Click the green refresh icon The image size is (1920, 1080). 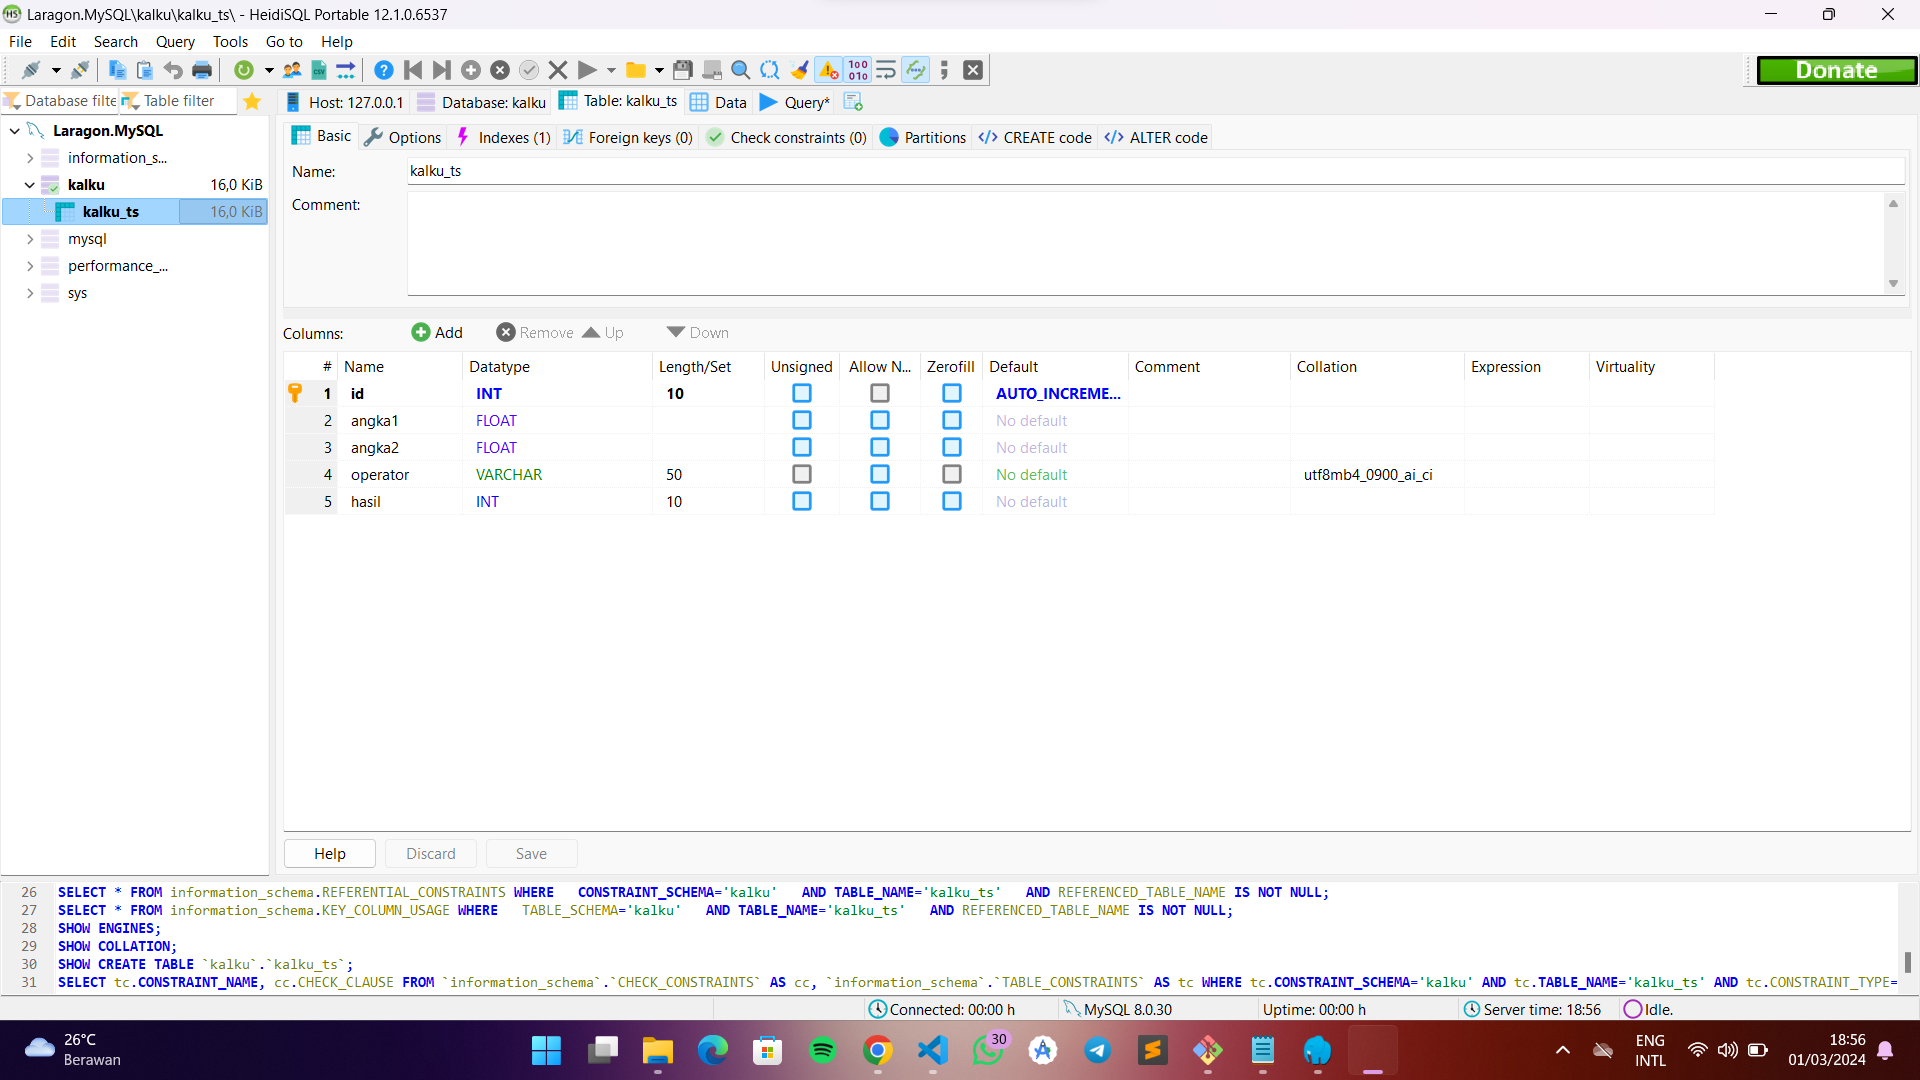(243, 70)
